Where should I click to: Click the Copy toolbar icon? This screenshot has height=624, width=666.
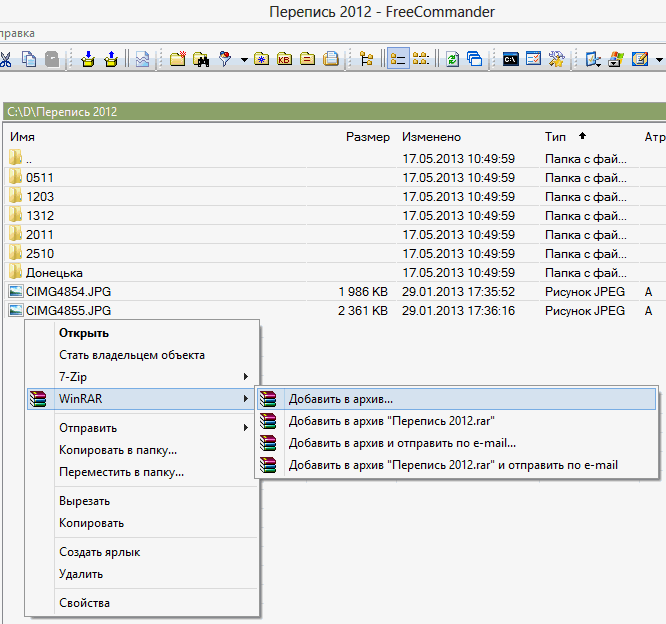click(x=29, y=59)
